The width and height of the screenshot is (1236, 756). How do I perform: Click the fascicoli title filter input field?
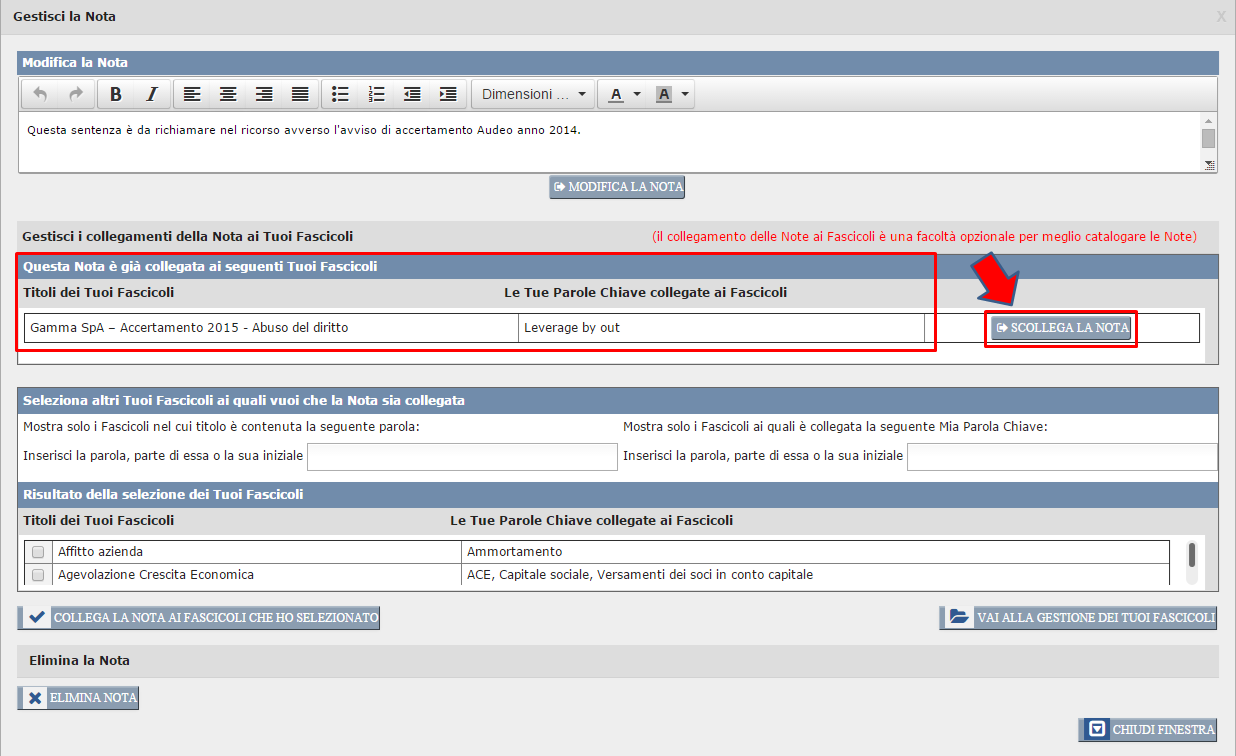click(x=462, y=457)
